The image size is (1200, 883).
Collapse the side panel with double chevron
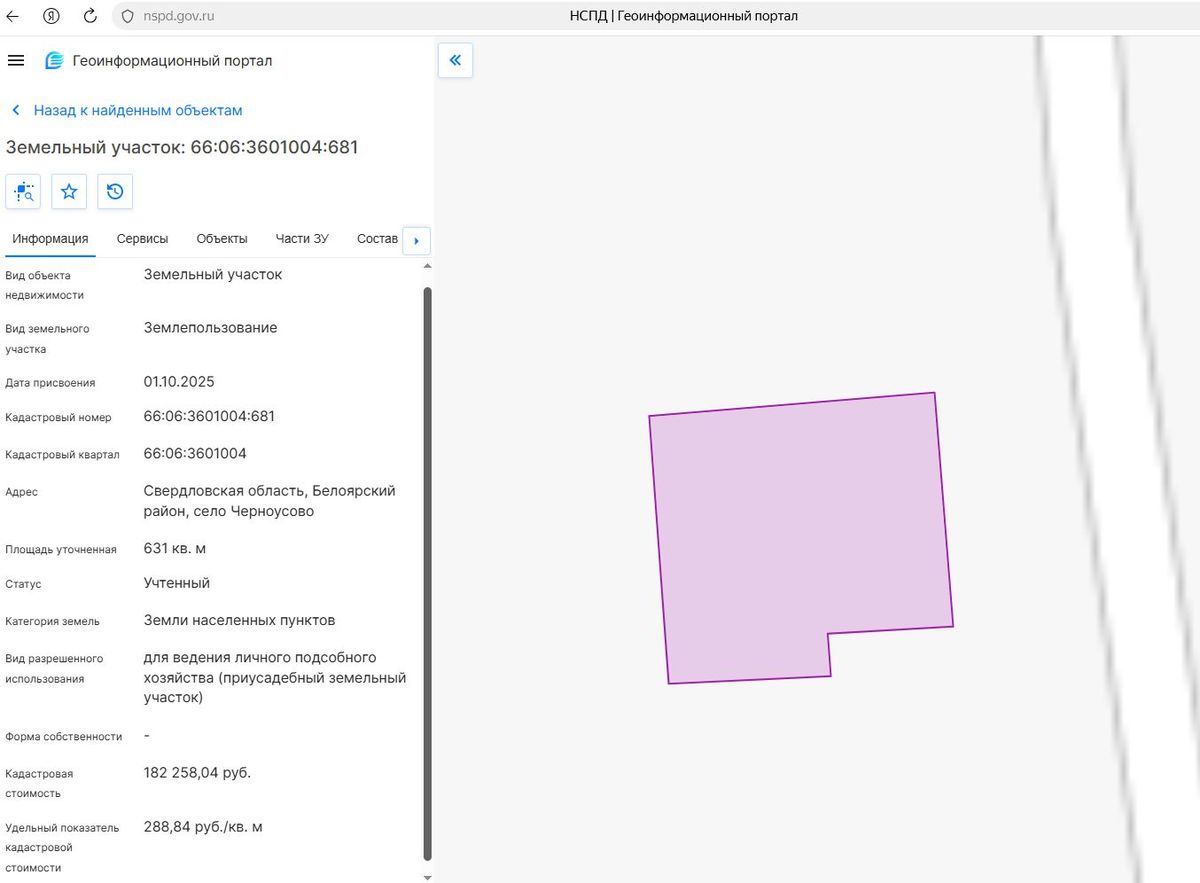[x=455, y=60]
